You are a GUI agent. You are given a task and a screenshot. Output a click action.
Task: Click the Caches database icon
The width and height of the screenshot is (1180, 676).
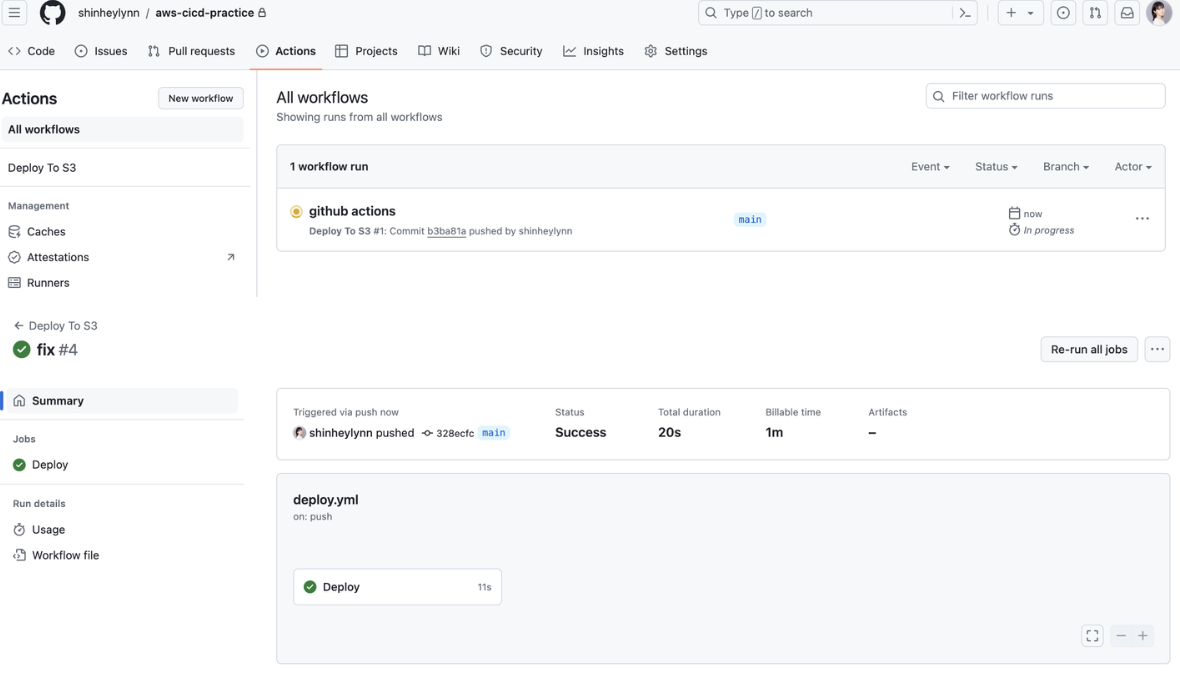click(x=14, y=232)
